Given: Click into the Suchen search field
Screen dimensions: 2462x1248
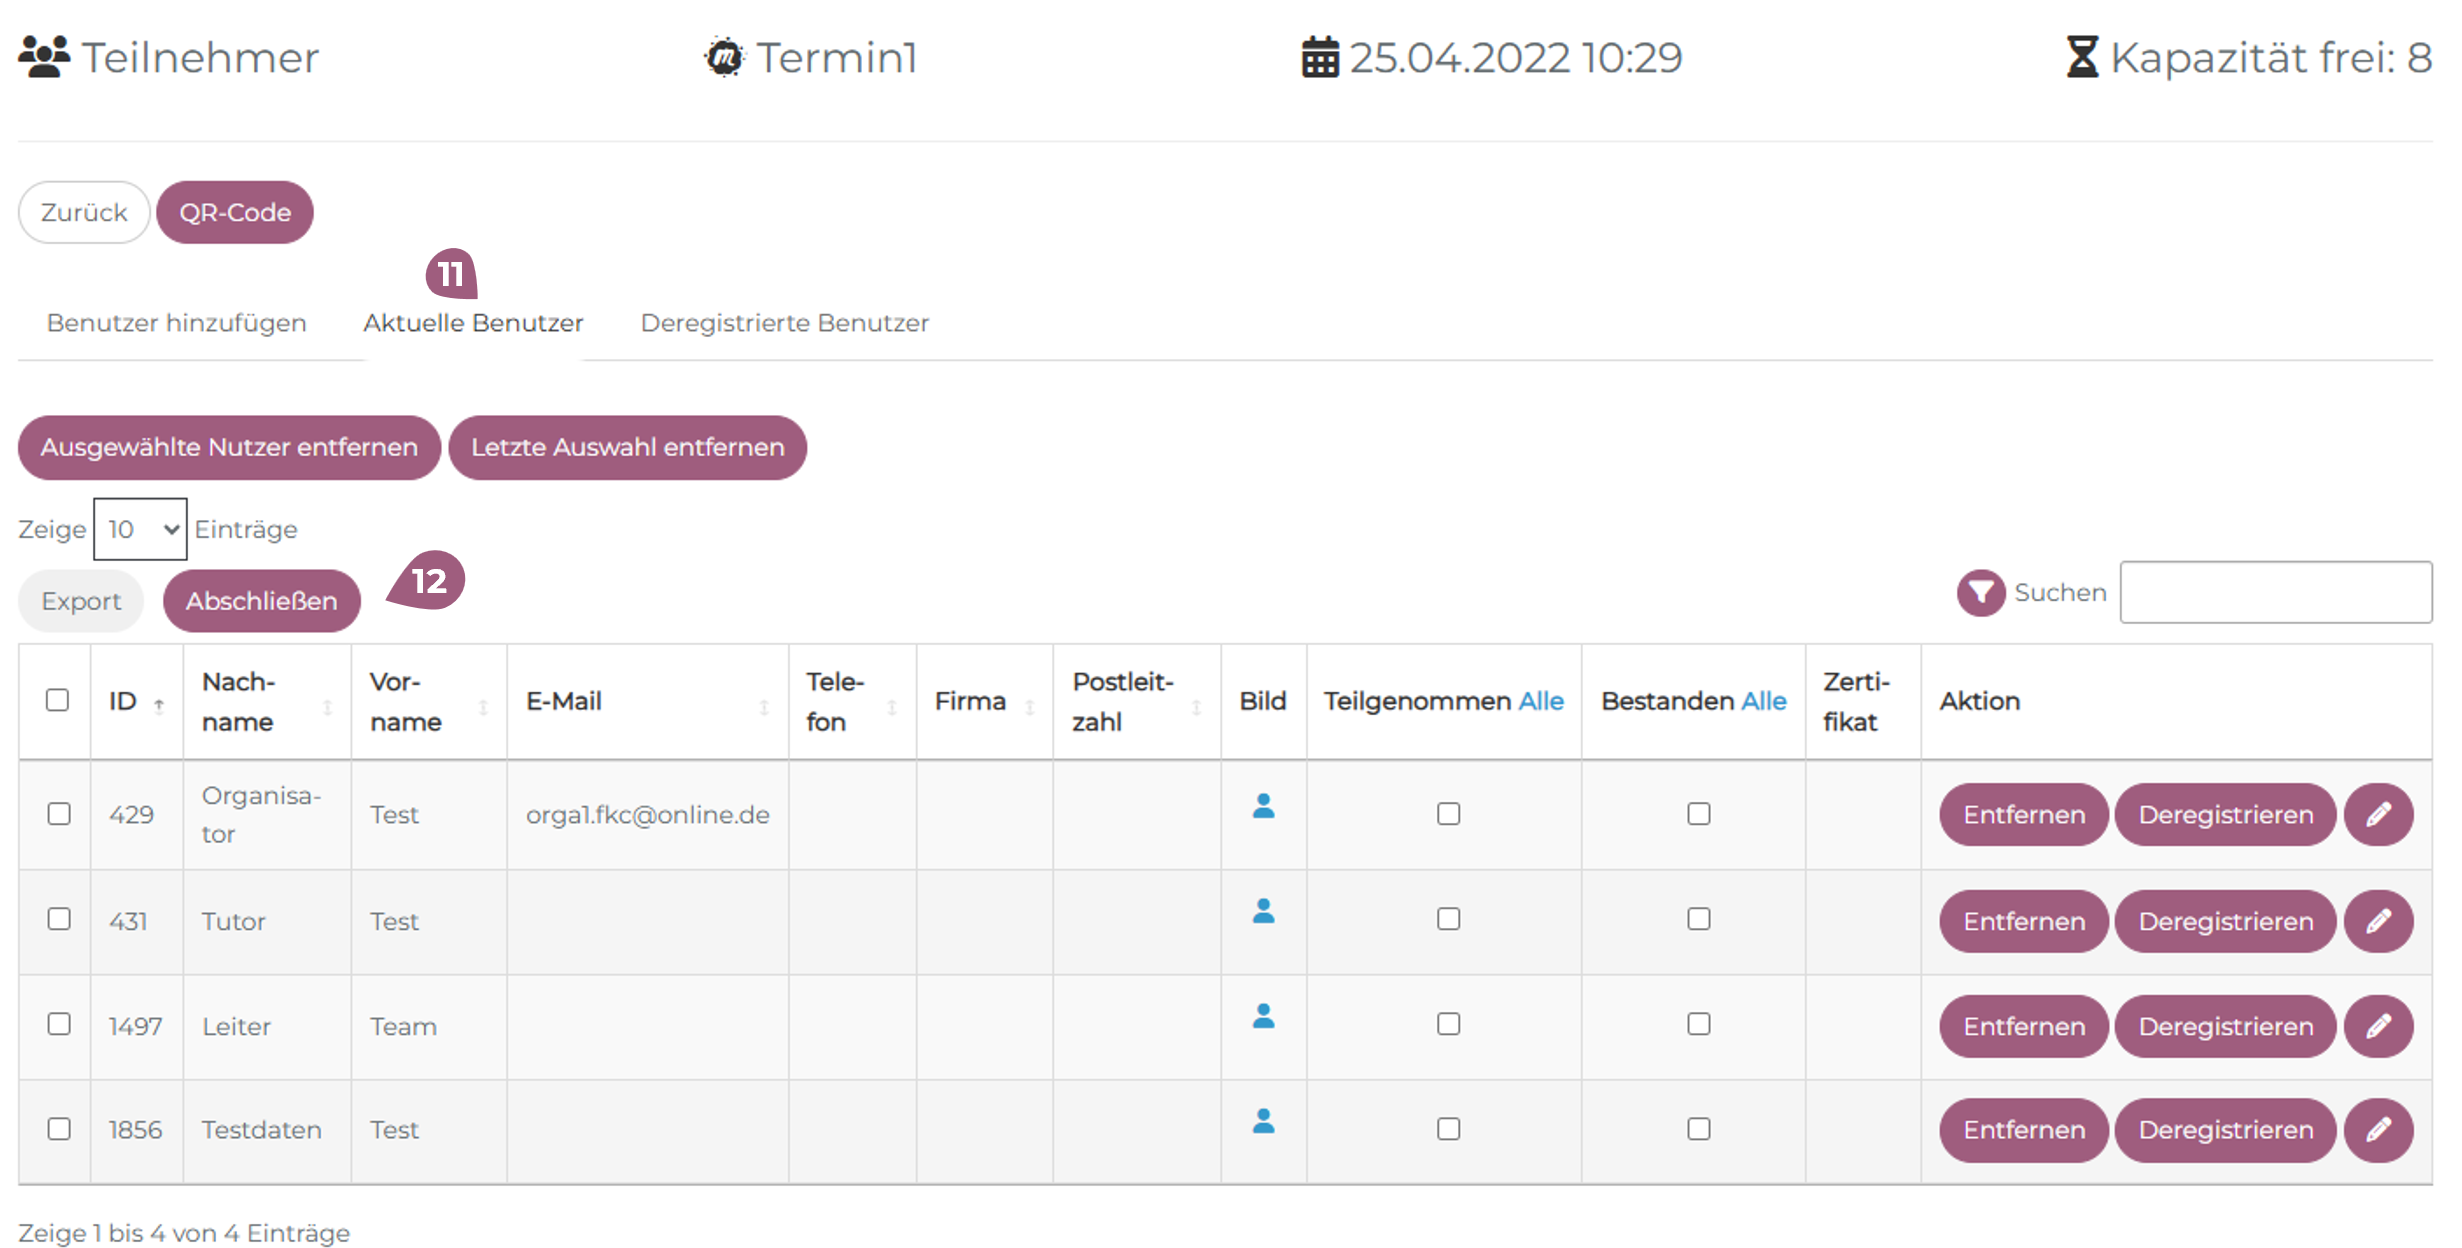Looking at the screenshot, I should click(x=2274, y=593).
